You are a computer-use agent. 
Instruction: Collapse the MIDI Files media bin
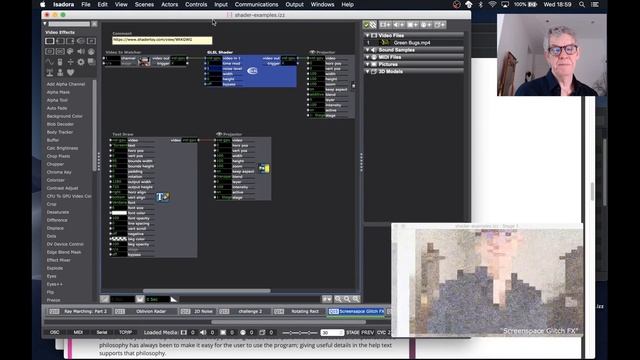tap(367, 57)
